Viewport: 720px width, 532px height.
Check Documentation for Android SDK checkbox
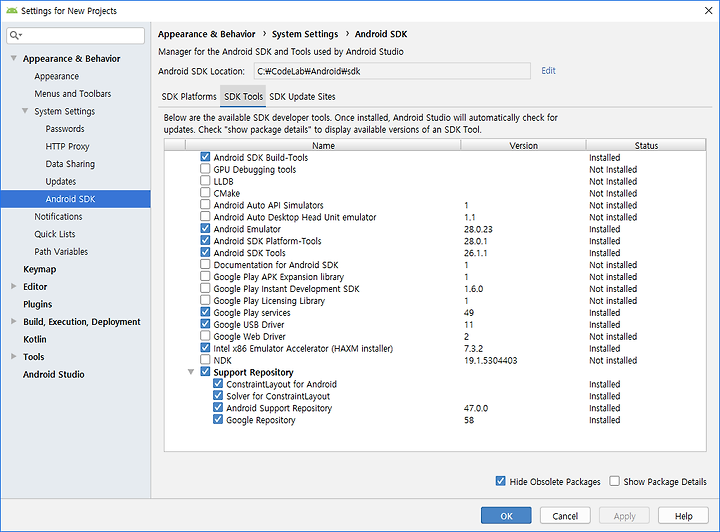[205, 264]
